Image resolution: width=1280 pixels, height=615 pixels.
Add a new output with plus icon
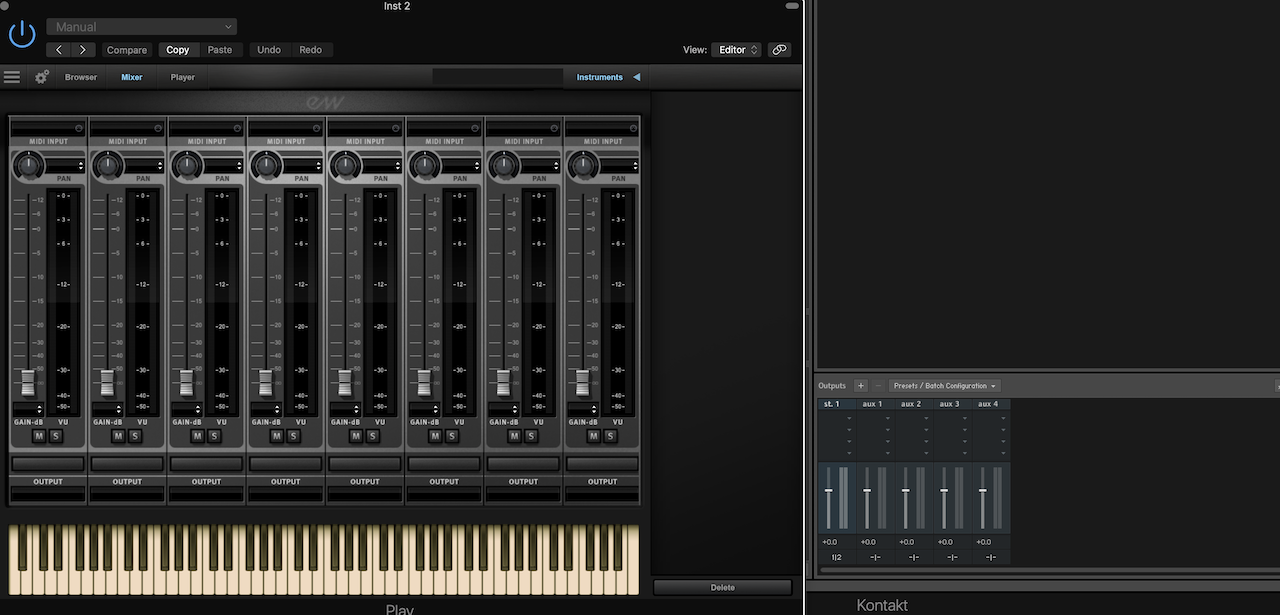coord(860,386)
